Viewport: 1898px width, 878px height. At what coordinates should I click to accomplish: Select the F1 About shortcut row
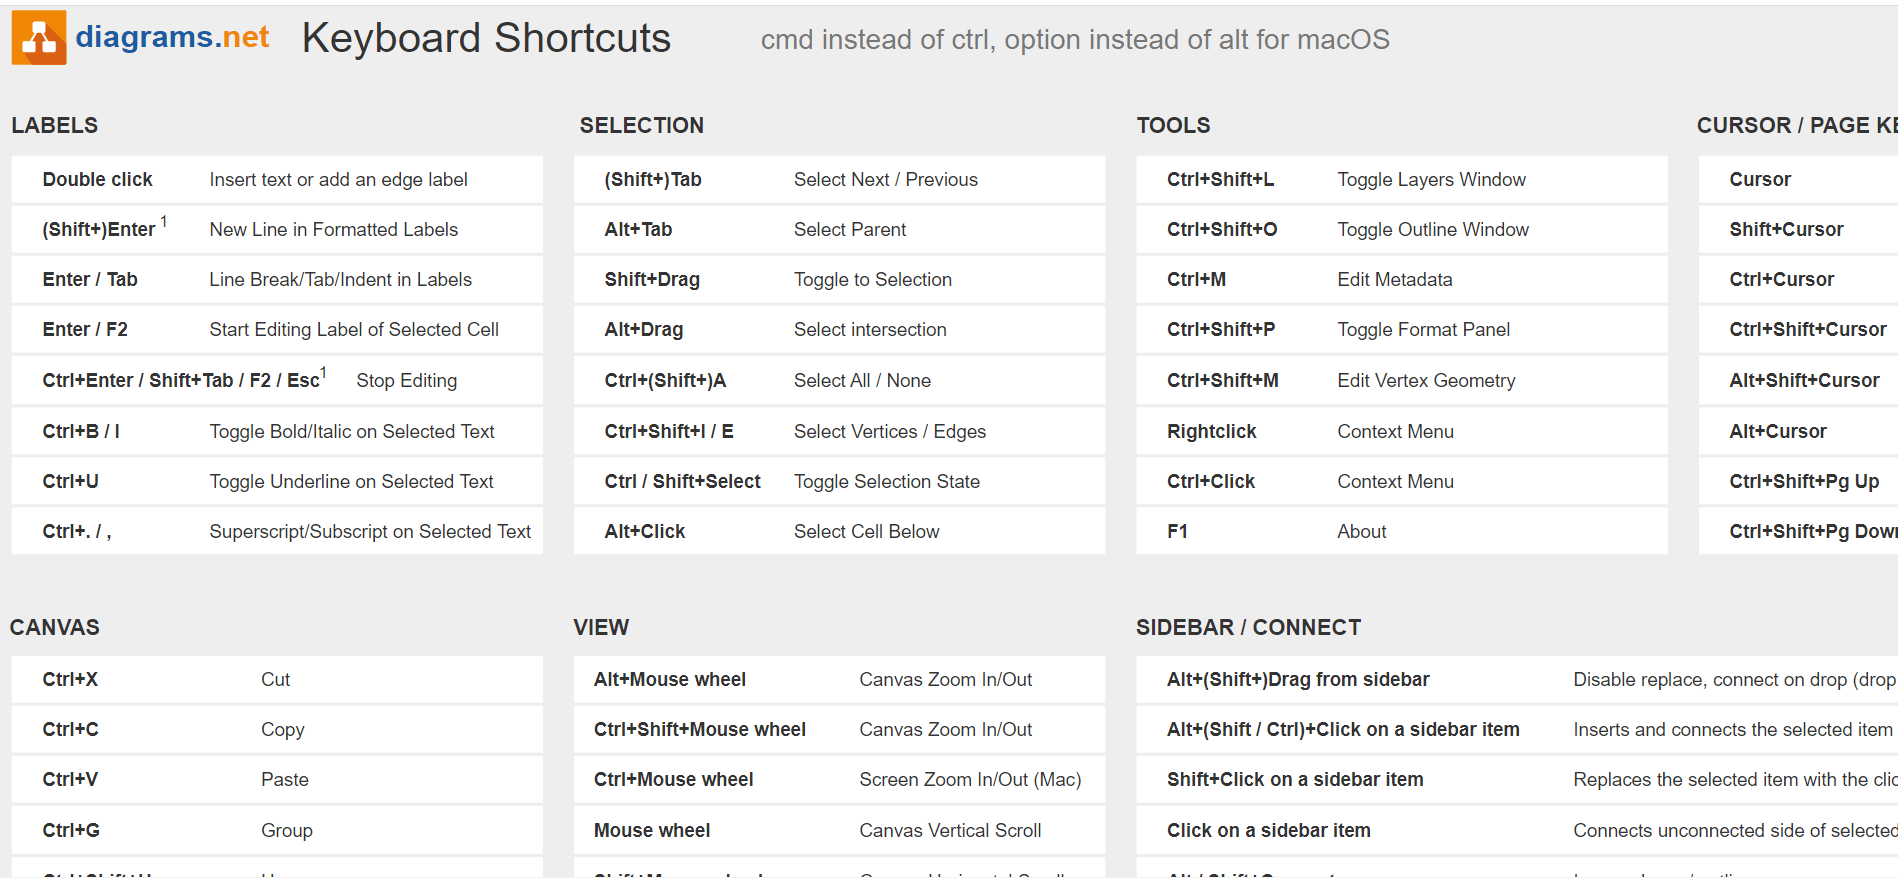point(1400,532)
